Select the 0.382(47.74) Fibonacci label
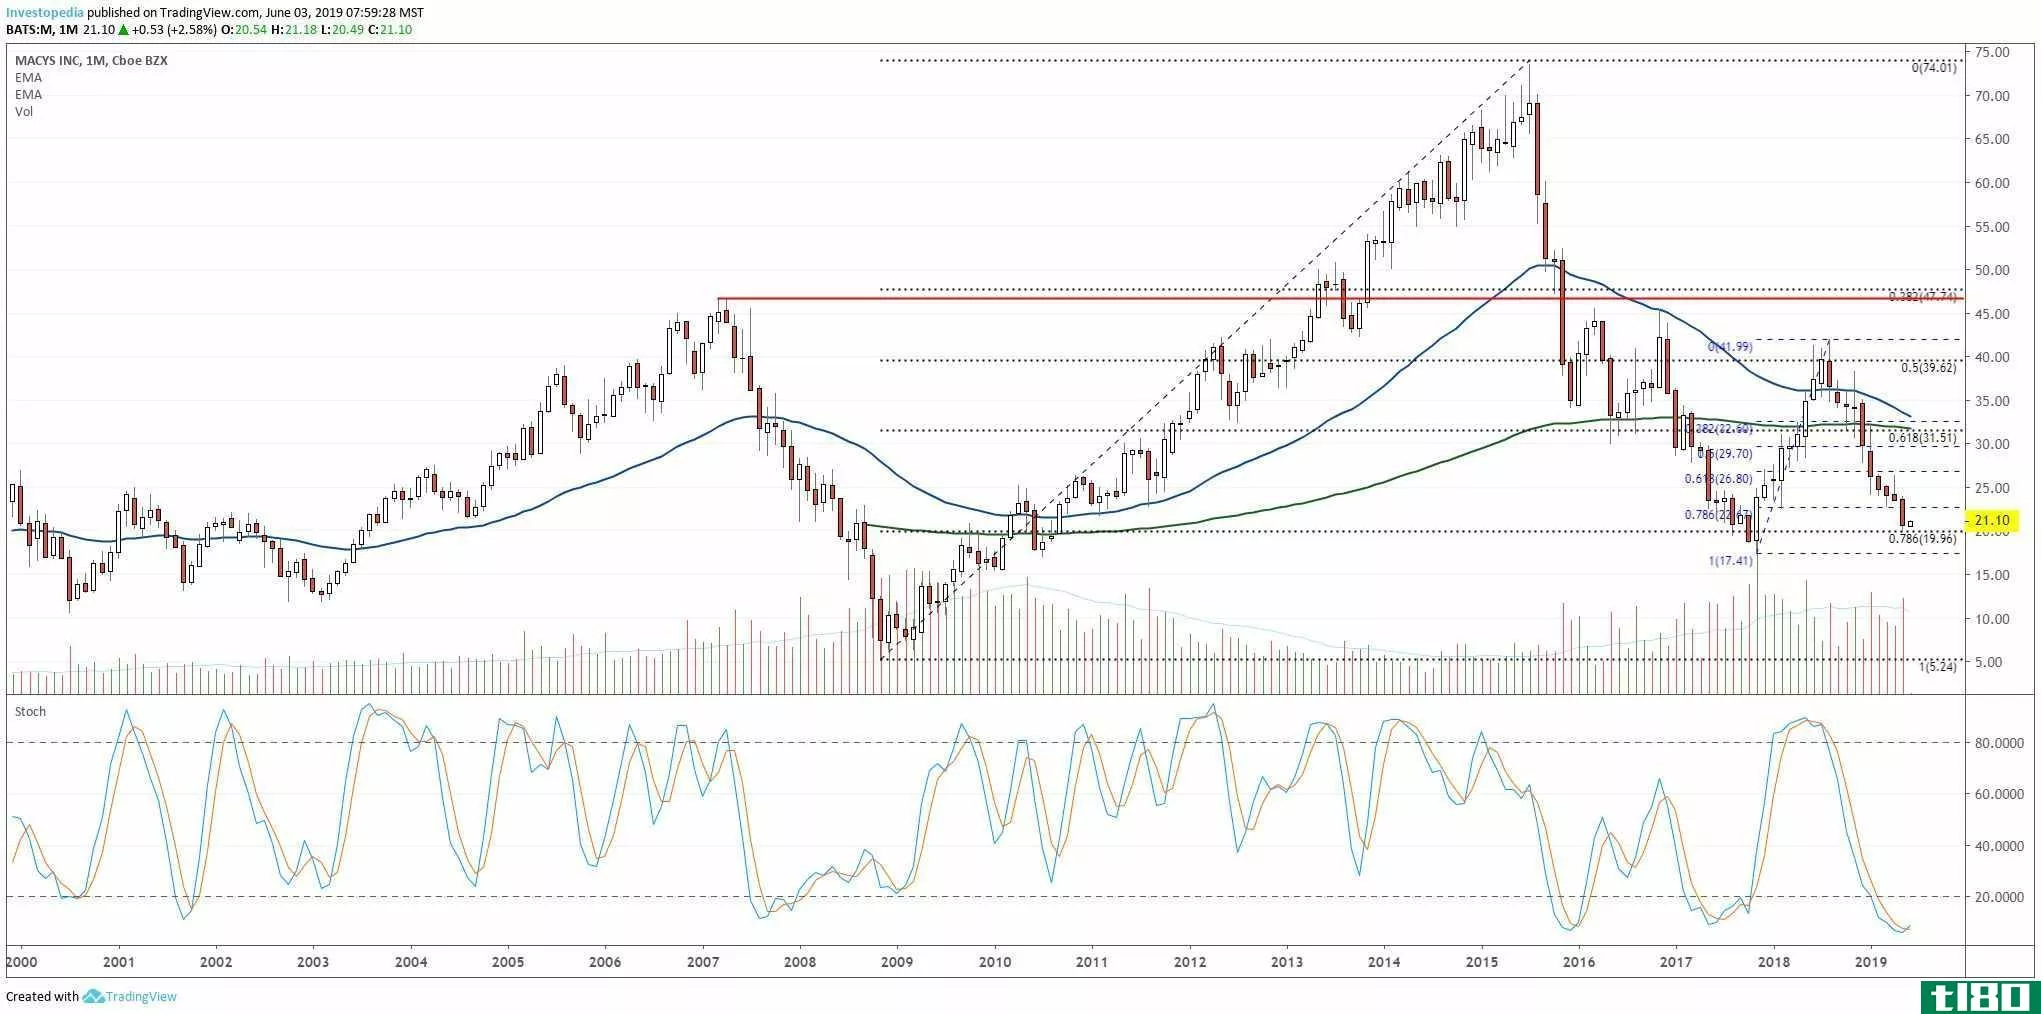Image resolution: width=2041 pixels, height=1014 pixels. pyautogui.click(x=1923, y=297)
